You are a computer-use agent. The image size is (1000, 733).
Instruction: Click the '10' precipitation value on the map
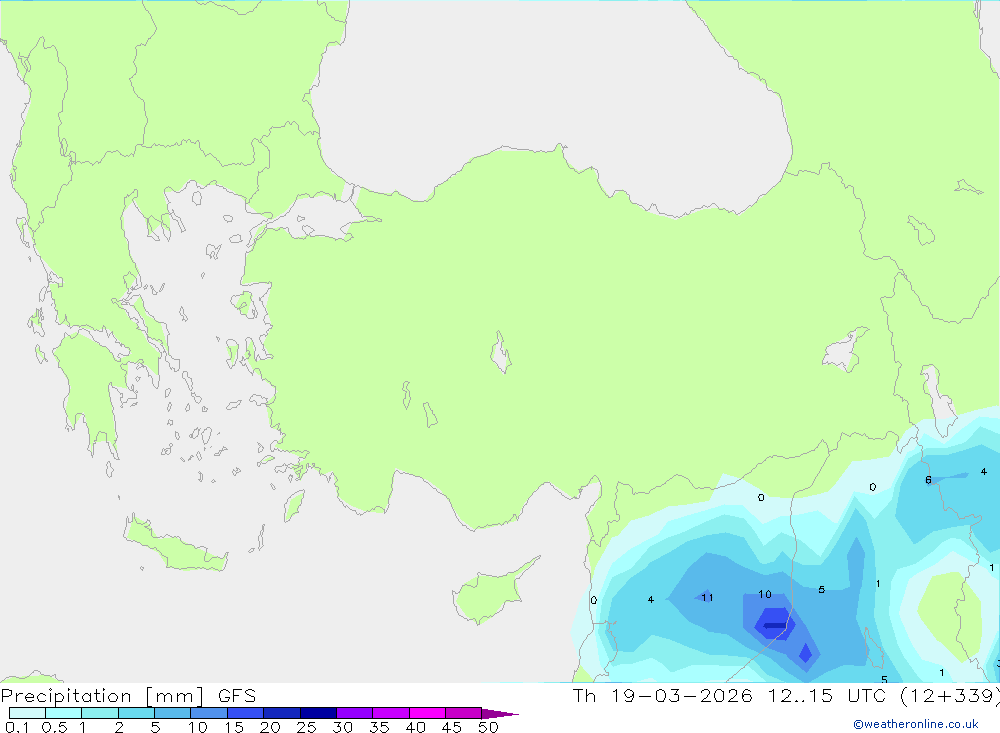[x=765, y=594]
